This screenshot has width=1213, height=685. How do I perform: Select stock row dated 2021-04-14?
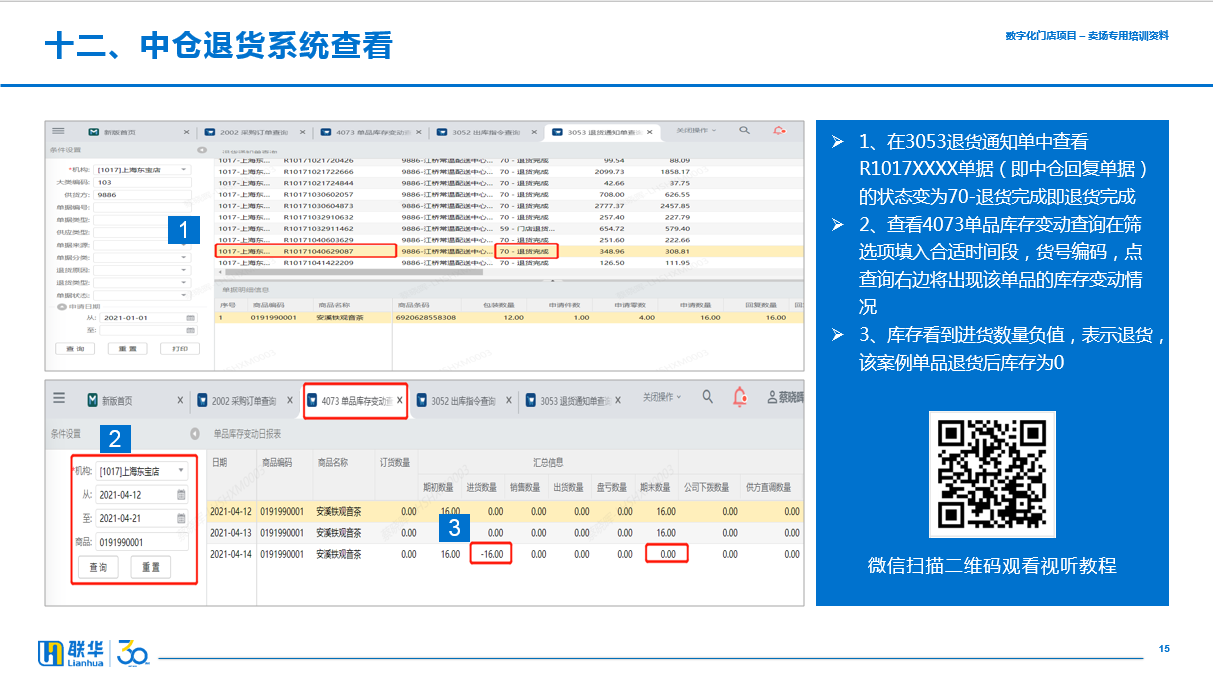(505, 554)
